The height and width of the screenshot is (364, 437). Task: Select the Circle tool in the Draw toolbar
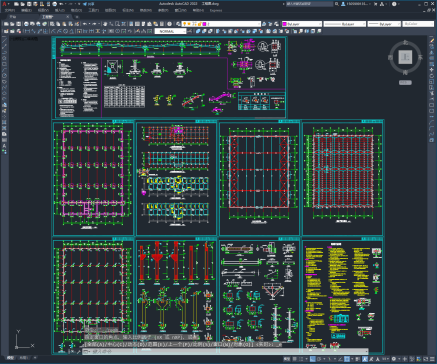pos(5,76)
